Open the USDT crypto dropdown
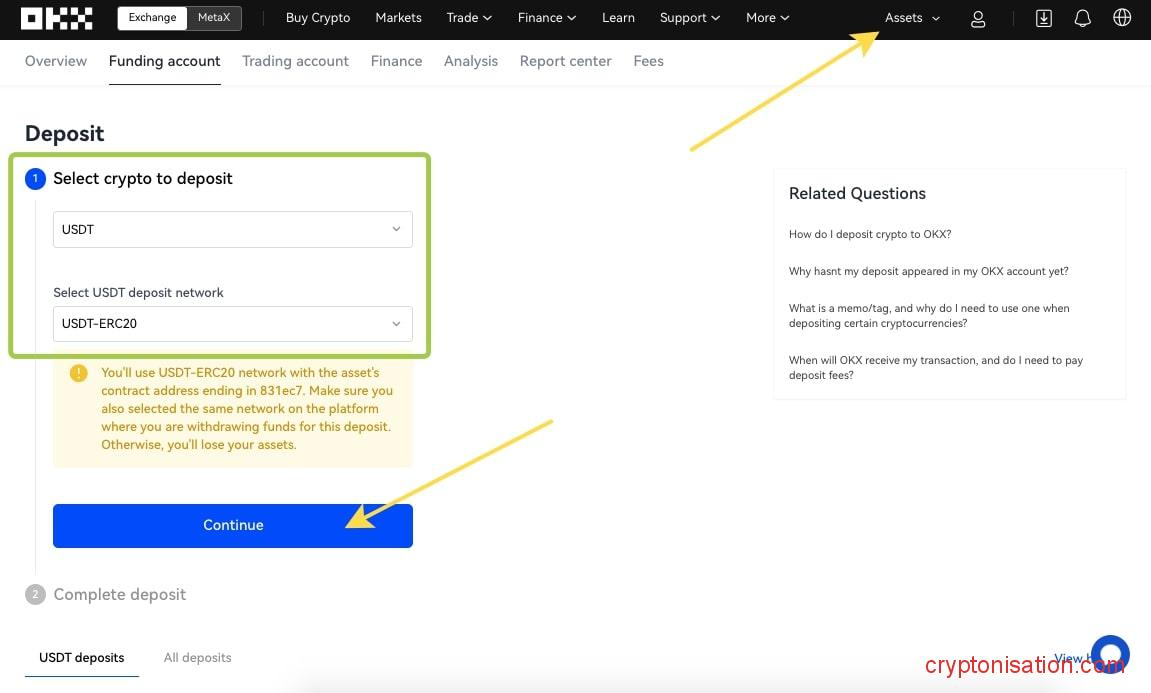1151x693 pixels. [232, 229]
